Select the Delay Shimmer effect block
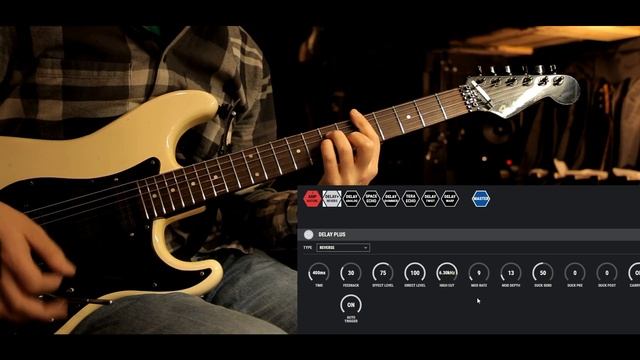The height and width of the screenshot is (360, 640). tap(391, 199)
